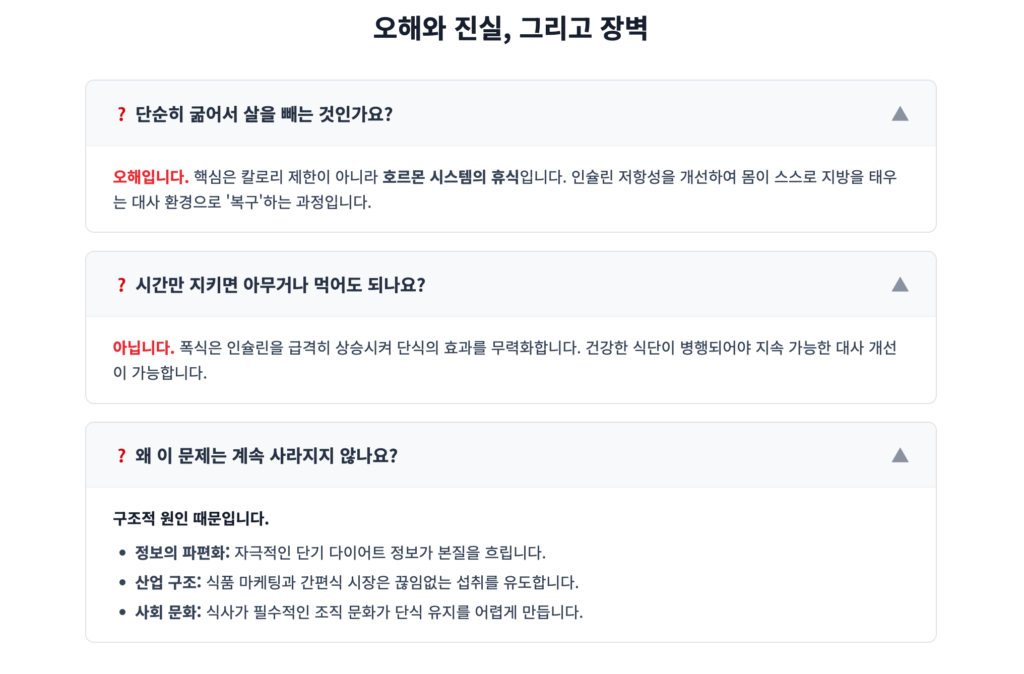Collapse the '시간만 지키면 아무거나 먹어도 되나요?' triangle
Screen dimensions: 1024x674
899,285
